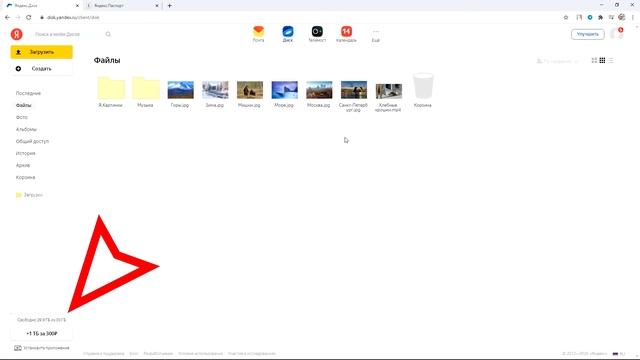
Task: Click the +1 ТБ за 300₽ offer button
Action: click(42, 333)
